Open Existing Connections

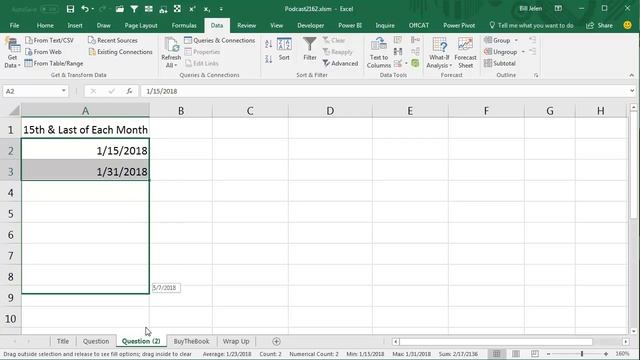pyautogui.click(x=120, y=52)
